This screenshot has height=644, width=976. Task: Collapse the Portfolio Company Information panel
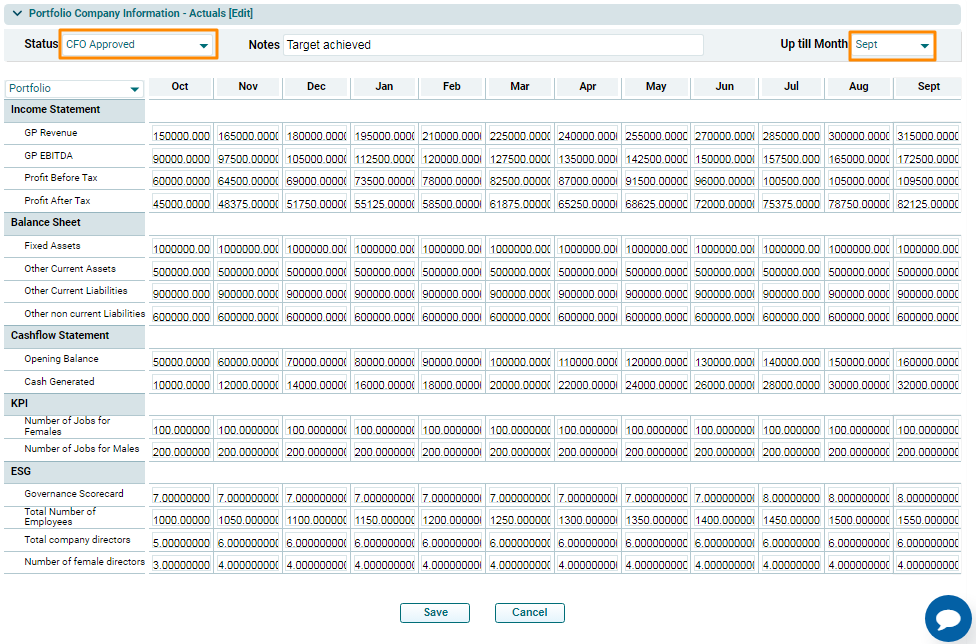17,14
